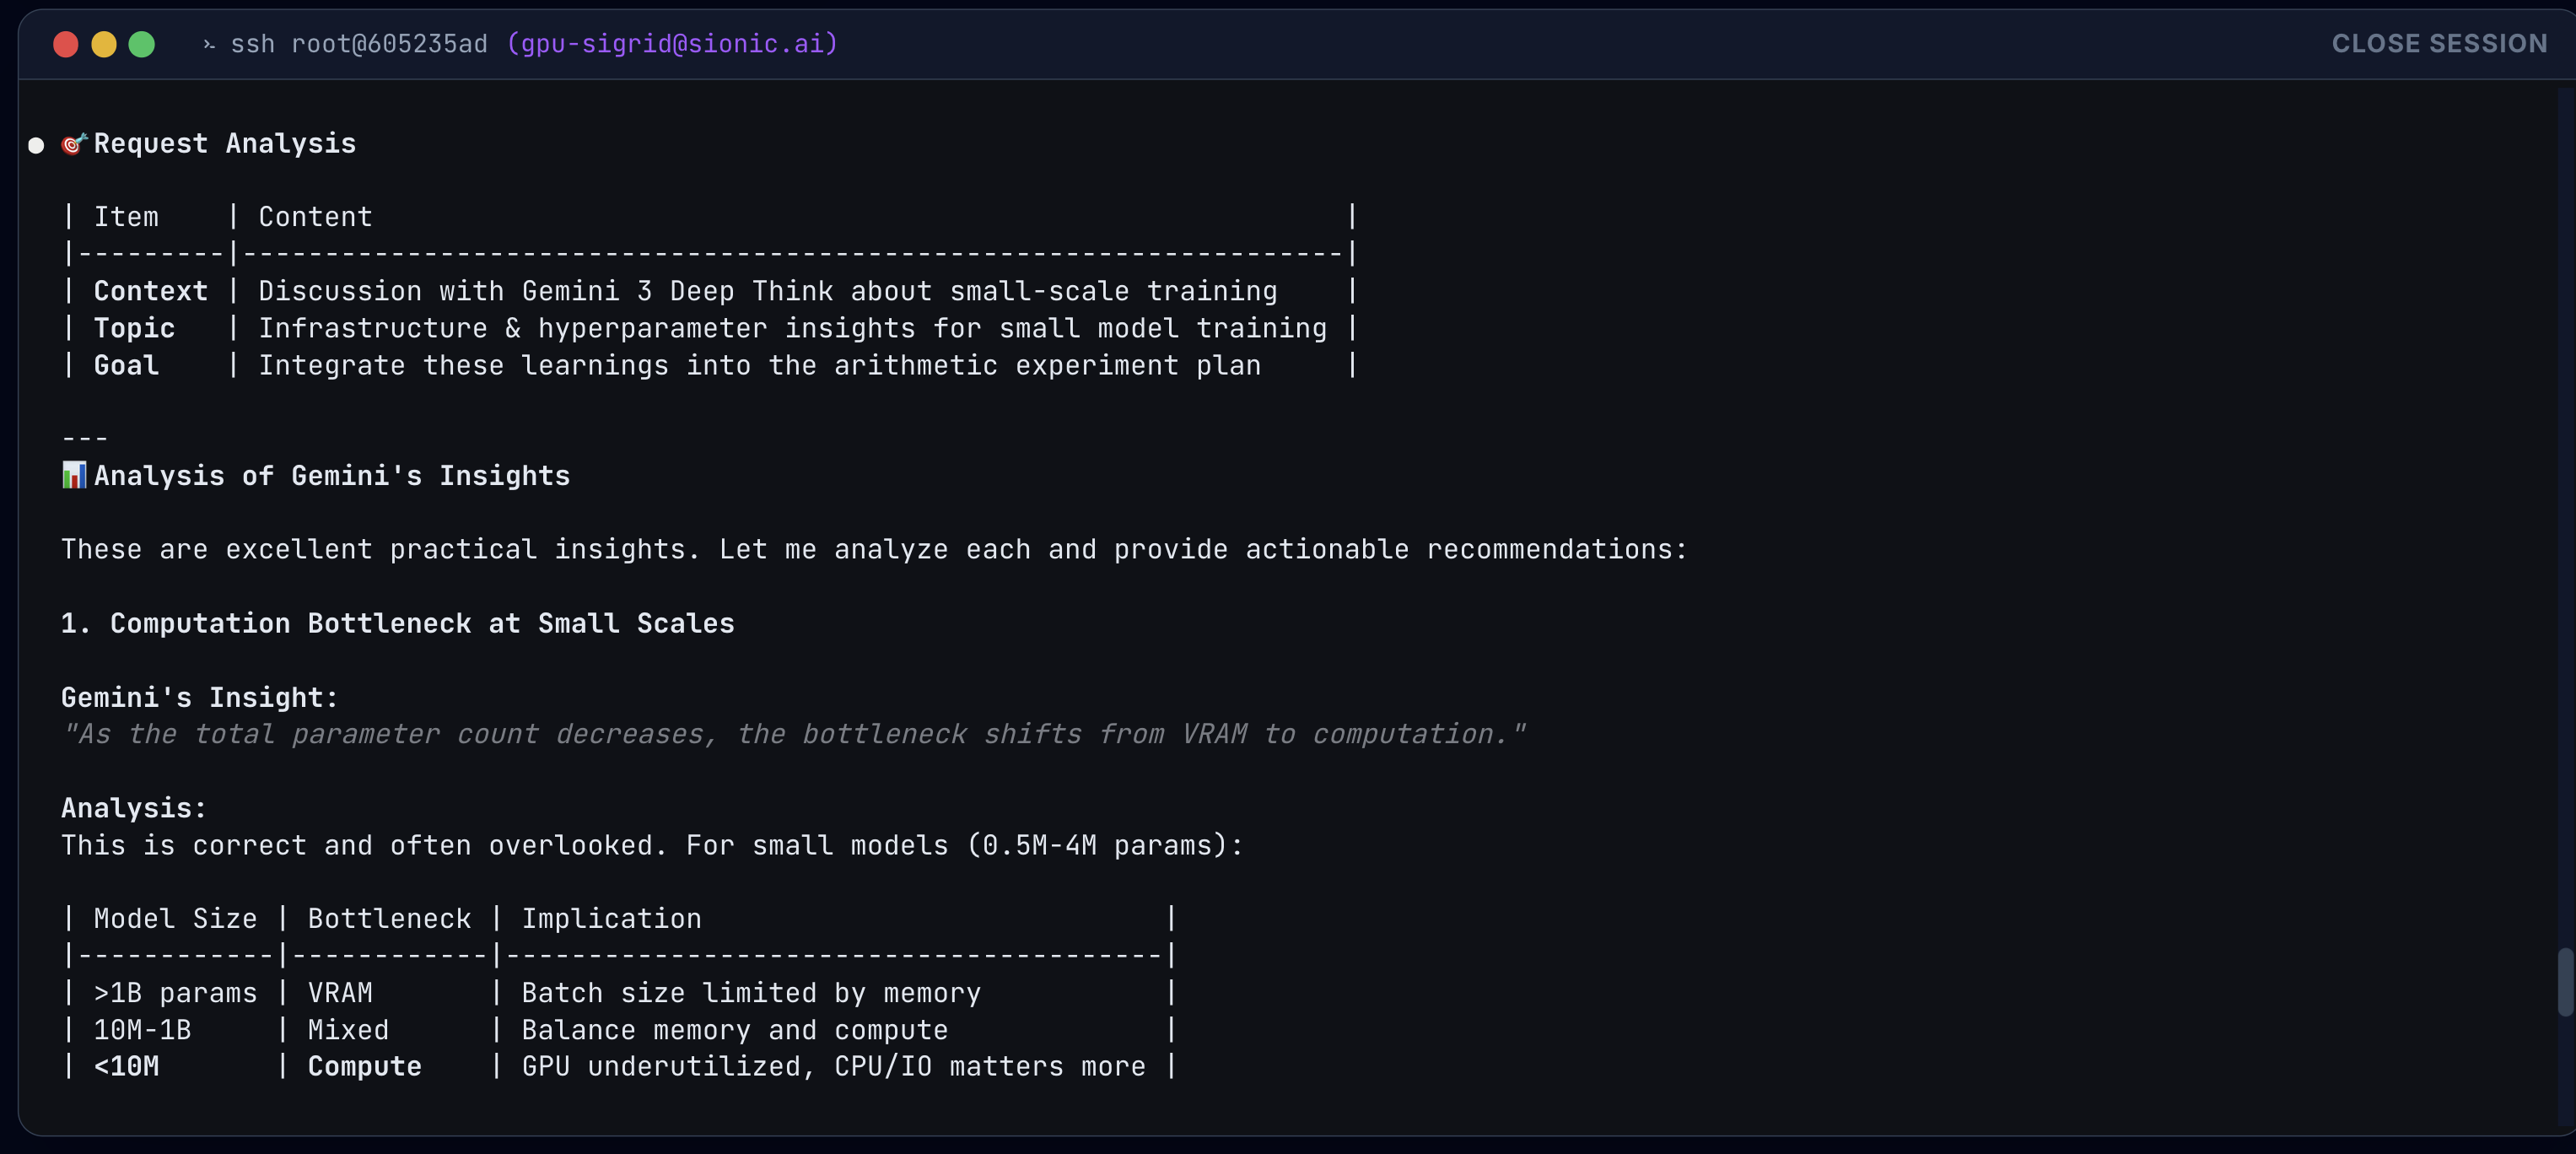
Task: Click the bar chart emoji icon
Action: (74, 475)
